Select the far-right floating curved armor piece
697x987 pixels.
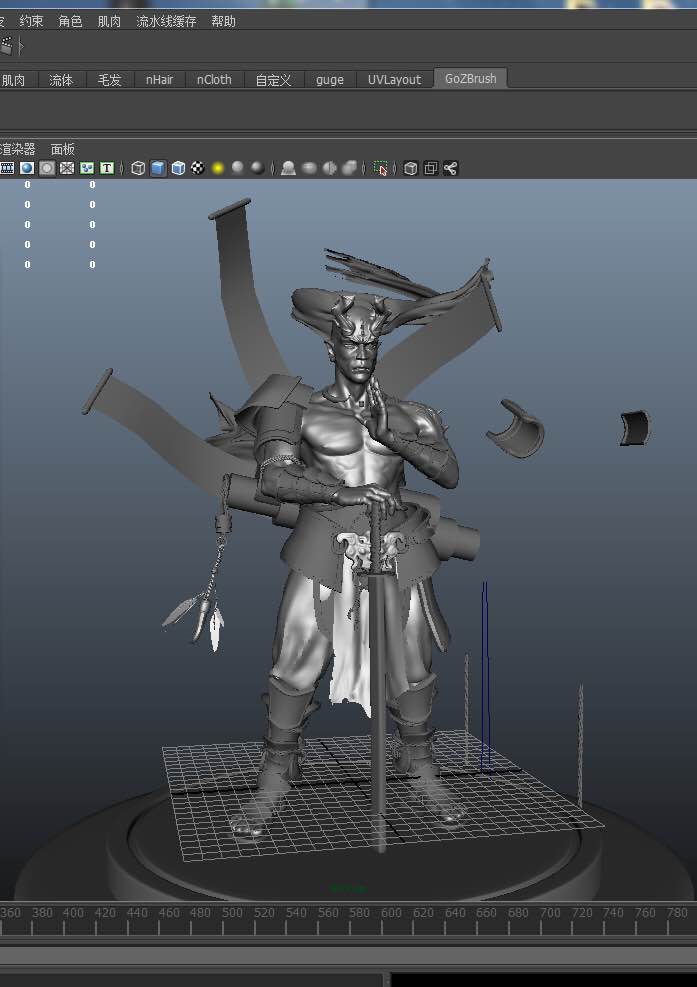click(635, 428)
